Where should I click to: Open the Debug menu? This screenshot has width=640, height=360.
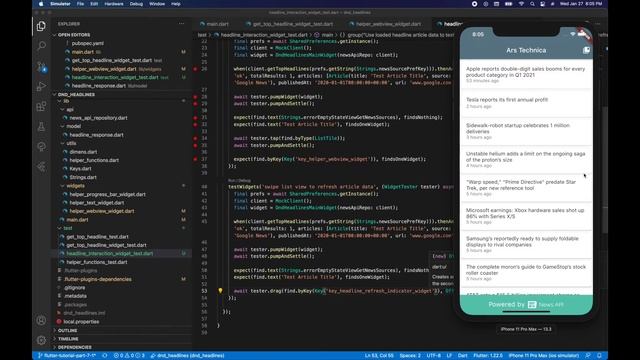pos(136,4)
